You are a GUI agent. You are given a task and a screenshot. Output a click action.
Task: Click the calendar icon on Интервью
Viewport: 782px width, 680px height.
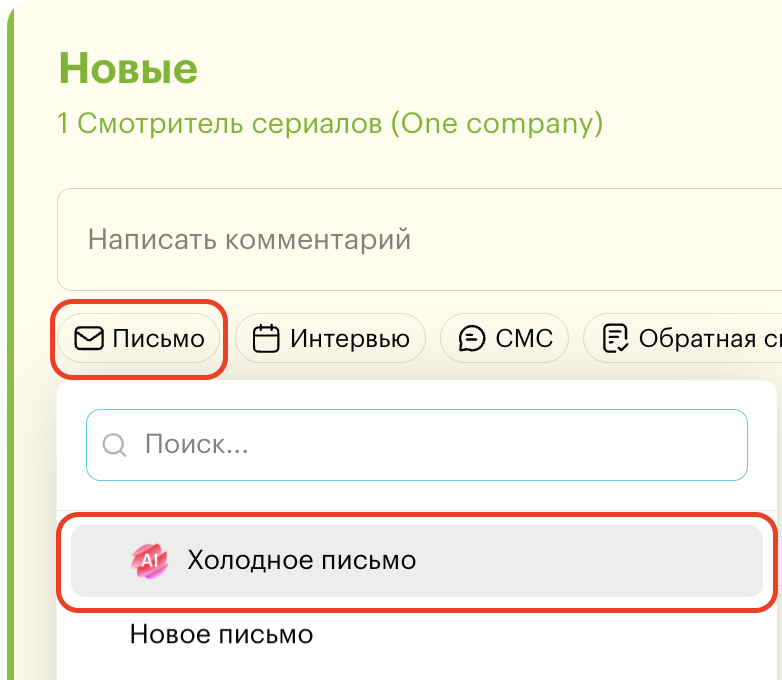coord(265,339)
